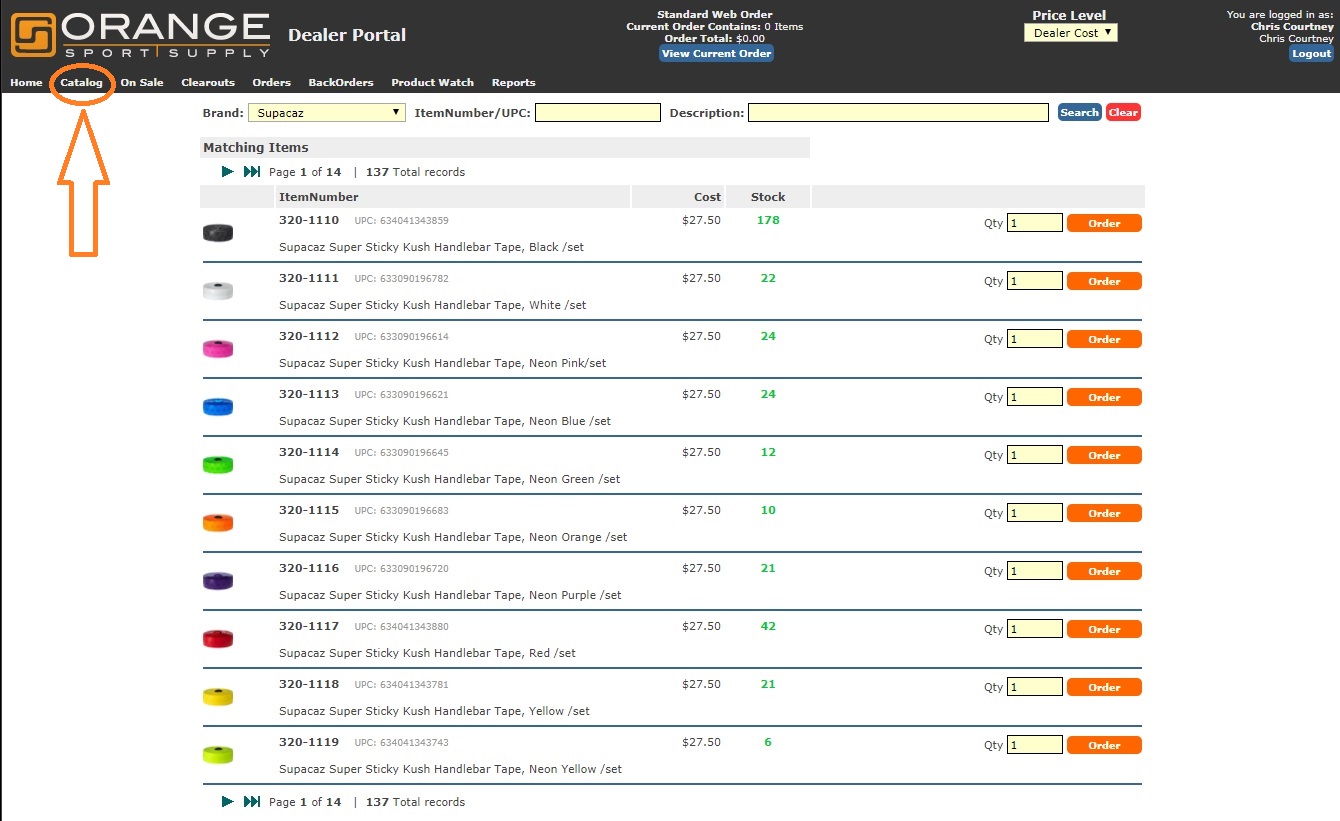This screenshot has height=821, width=1340.
Task: Click the Cost column header
Action: (707, 197)
